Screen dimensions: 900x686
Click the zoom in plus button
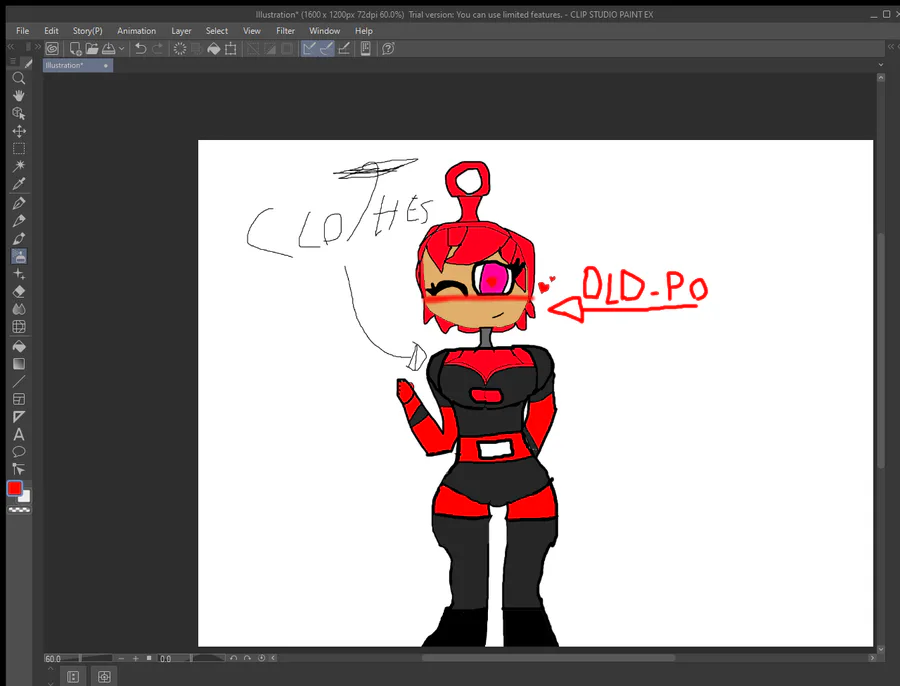pyautogui.click(x=135, y=658)
